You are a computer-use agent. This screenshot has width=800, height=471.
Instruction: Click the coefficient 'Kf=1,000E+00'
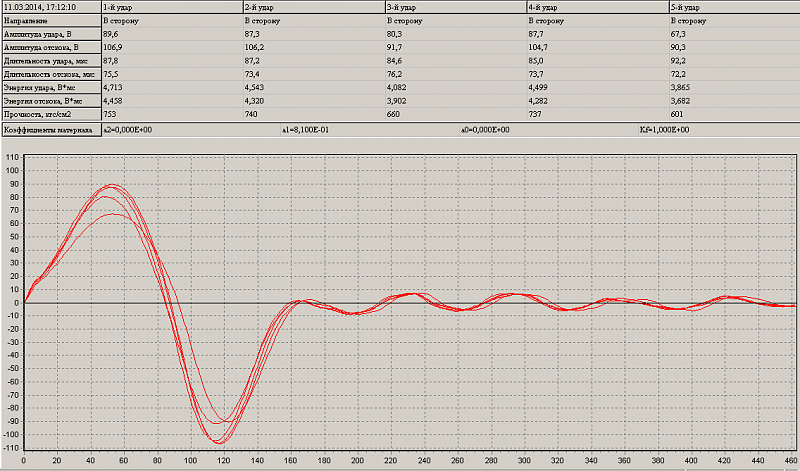pos(664,130)
